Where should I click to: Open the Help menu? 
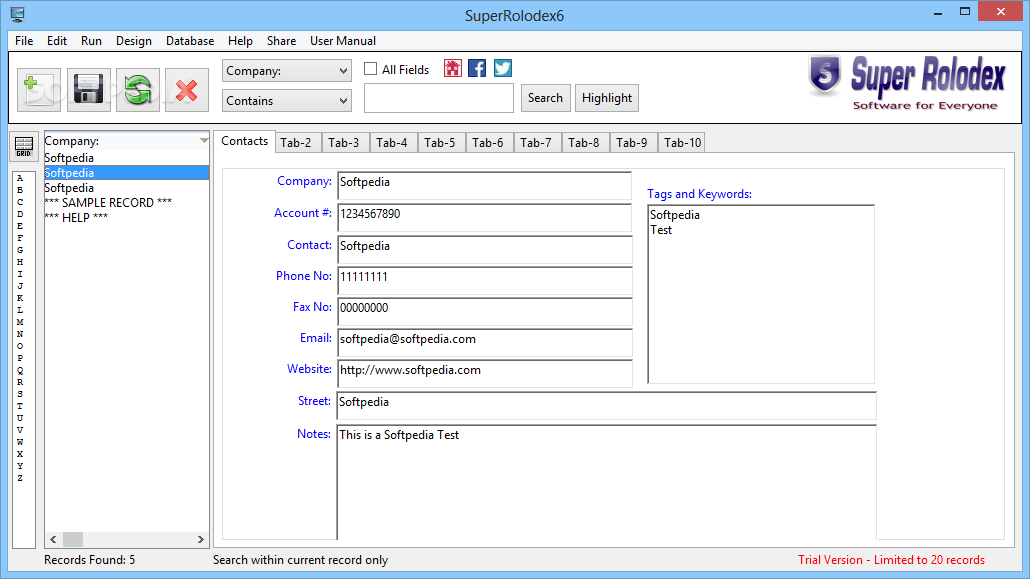point(240,41)
